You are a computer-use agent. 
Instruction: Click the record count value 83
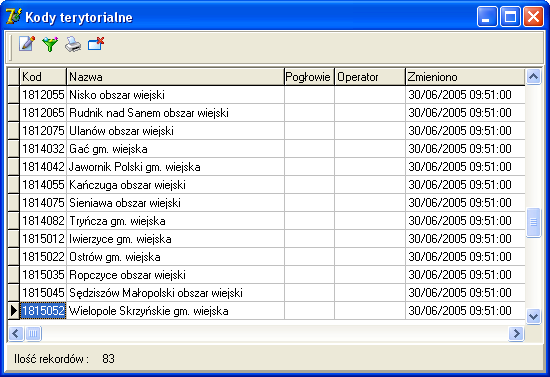click(x=108, y=359)
